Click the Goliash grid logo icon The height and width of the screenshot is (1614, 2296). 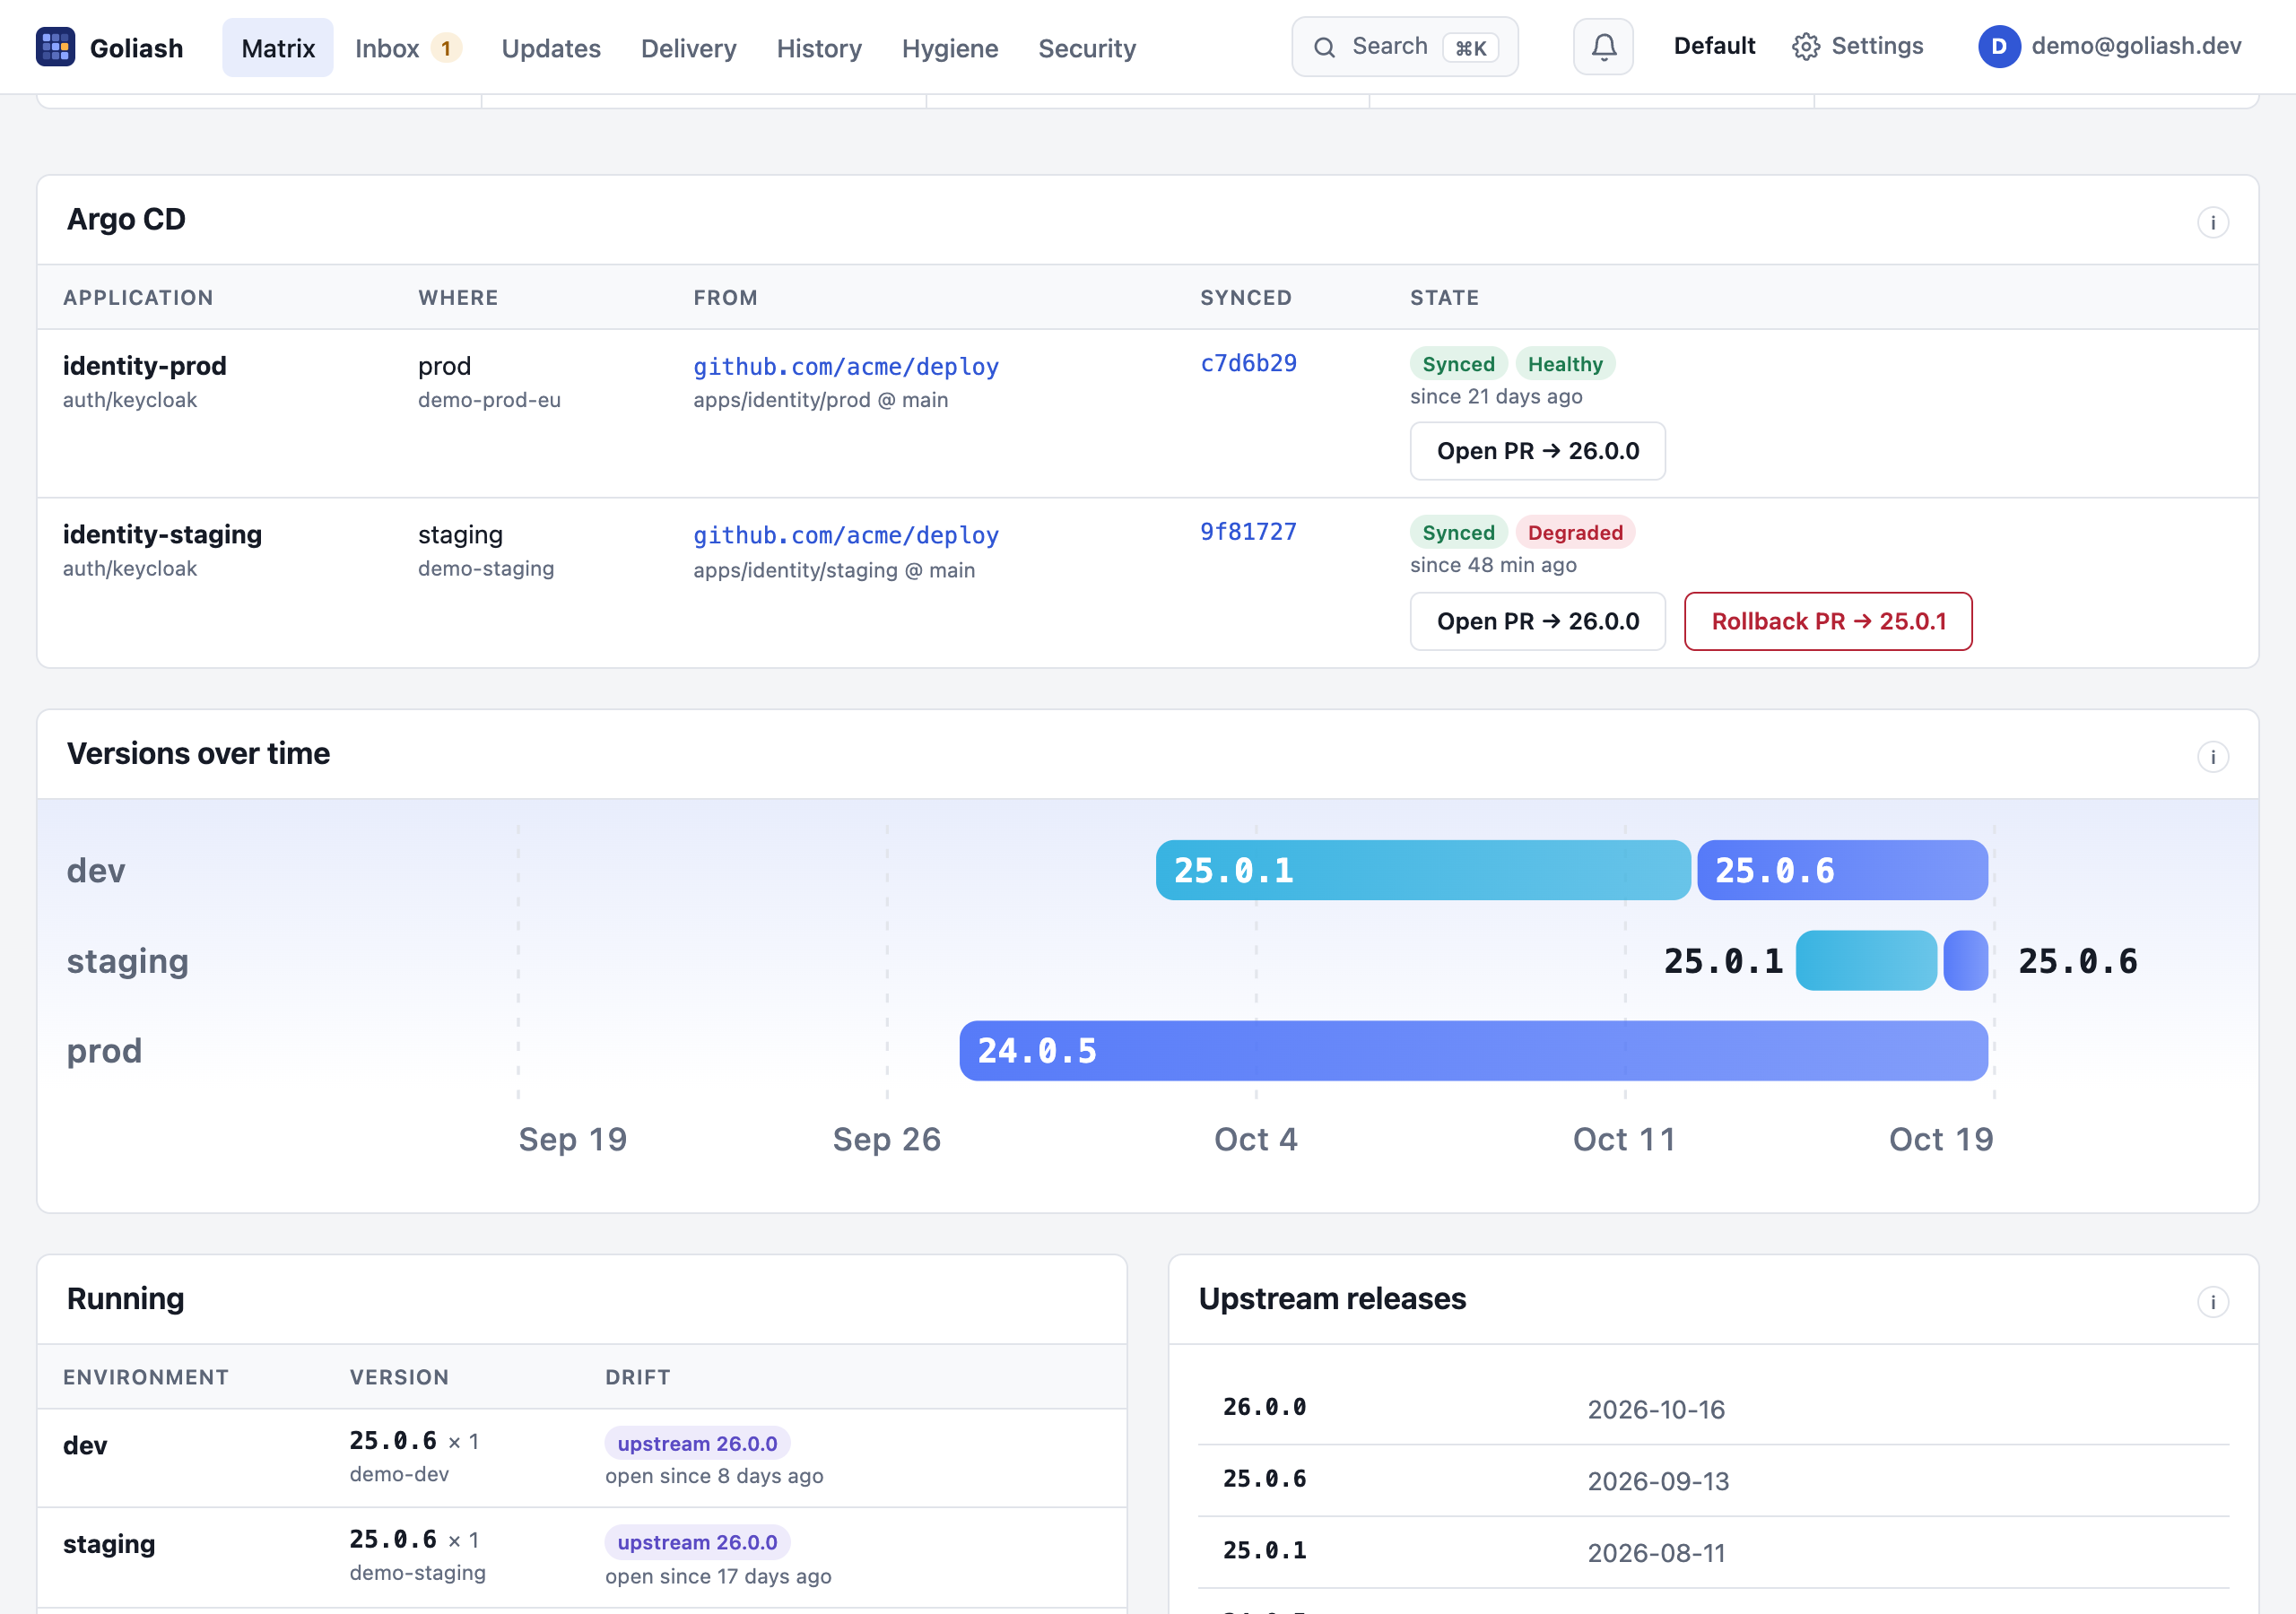(x=55, y=47)
